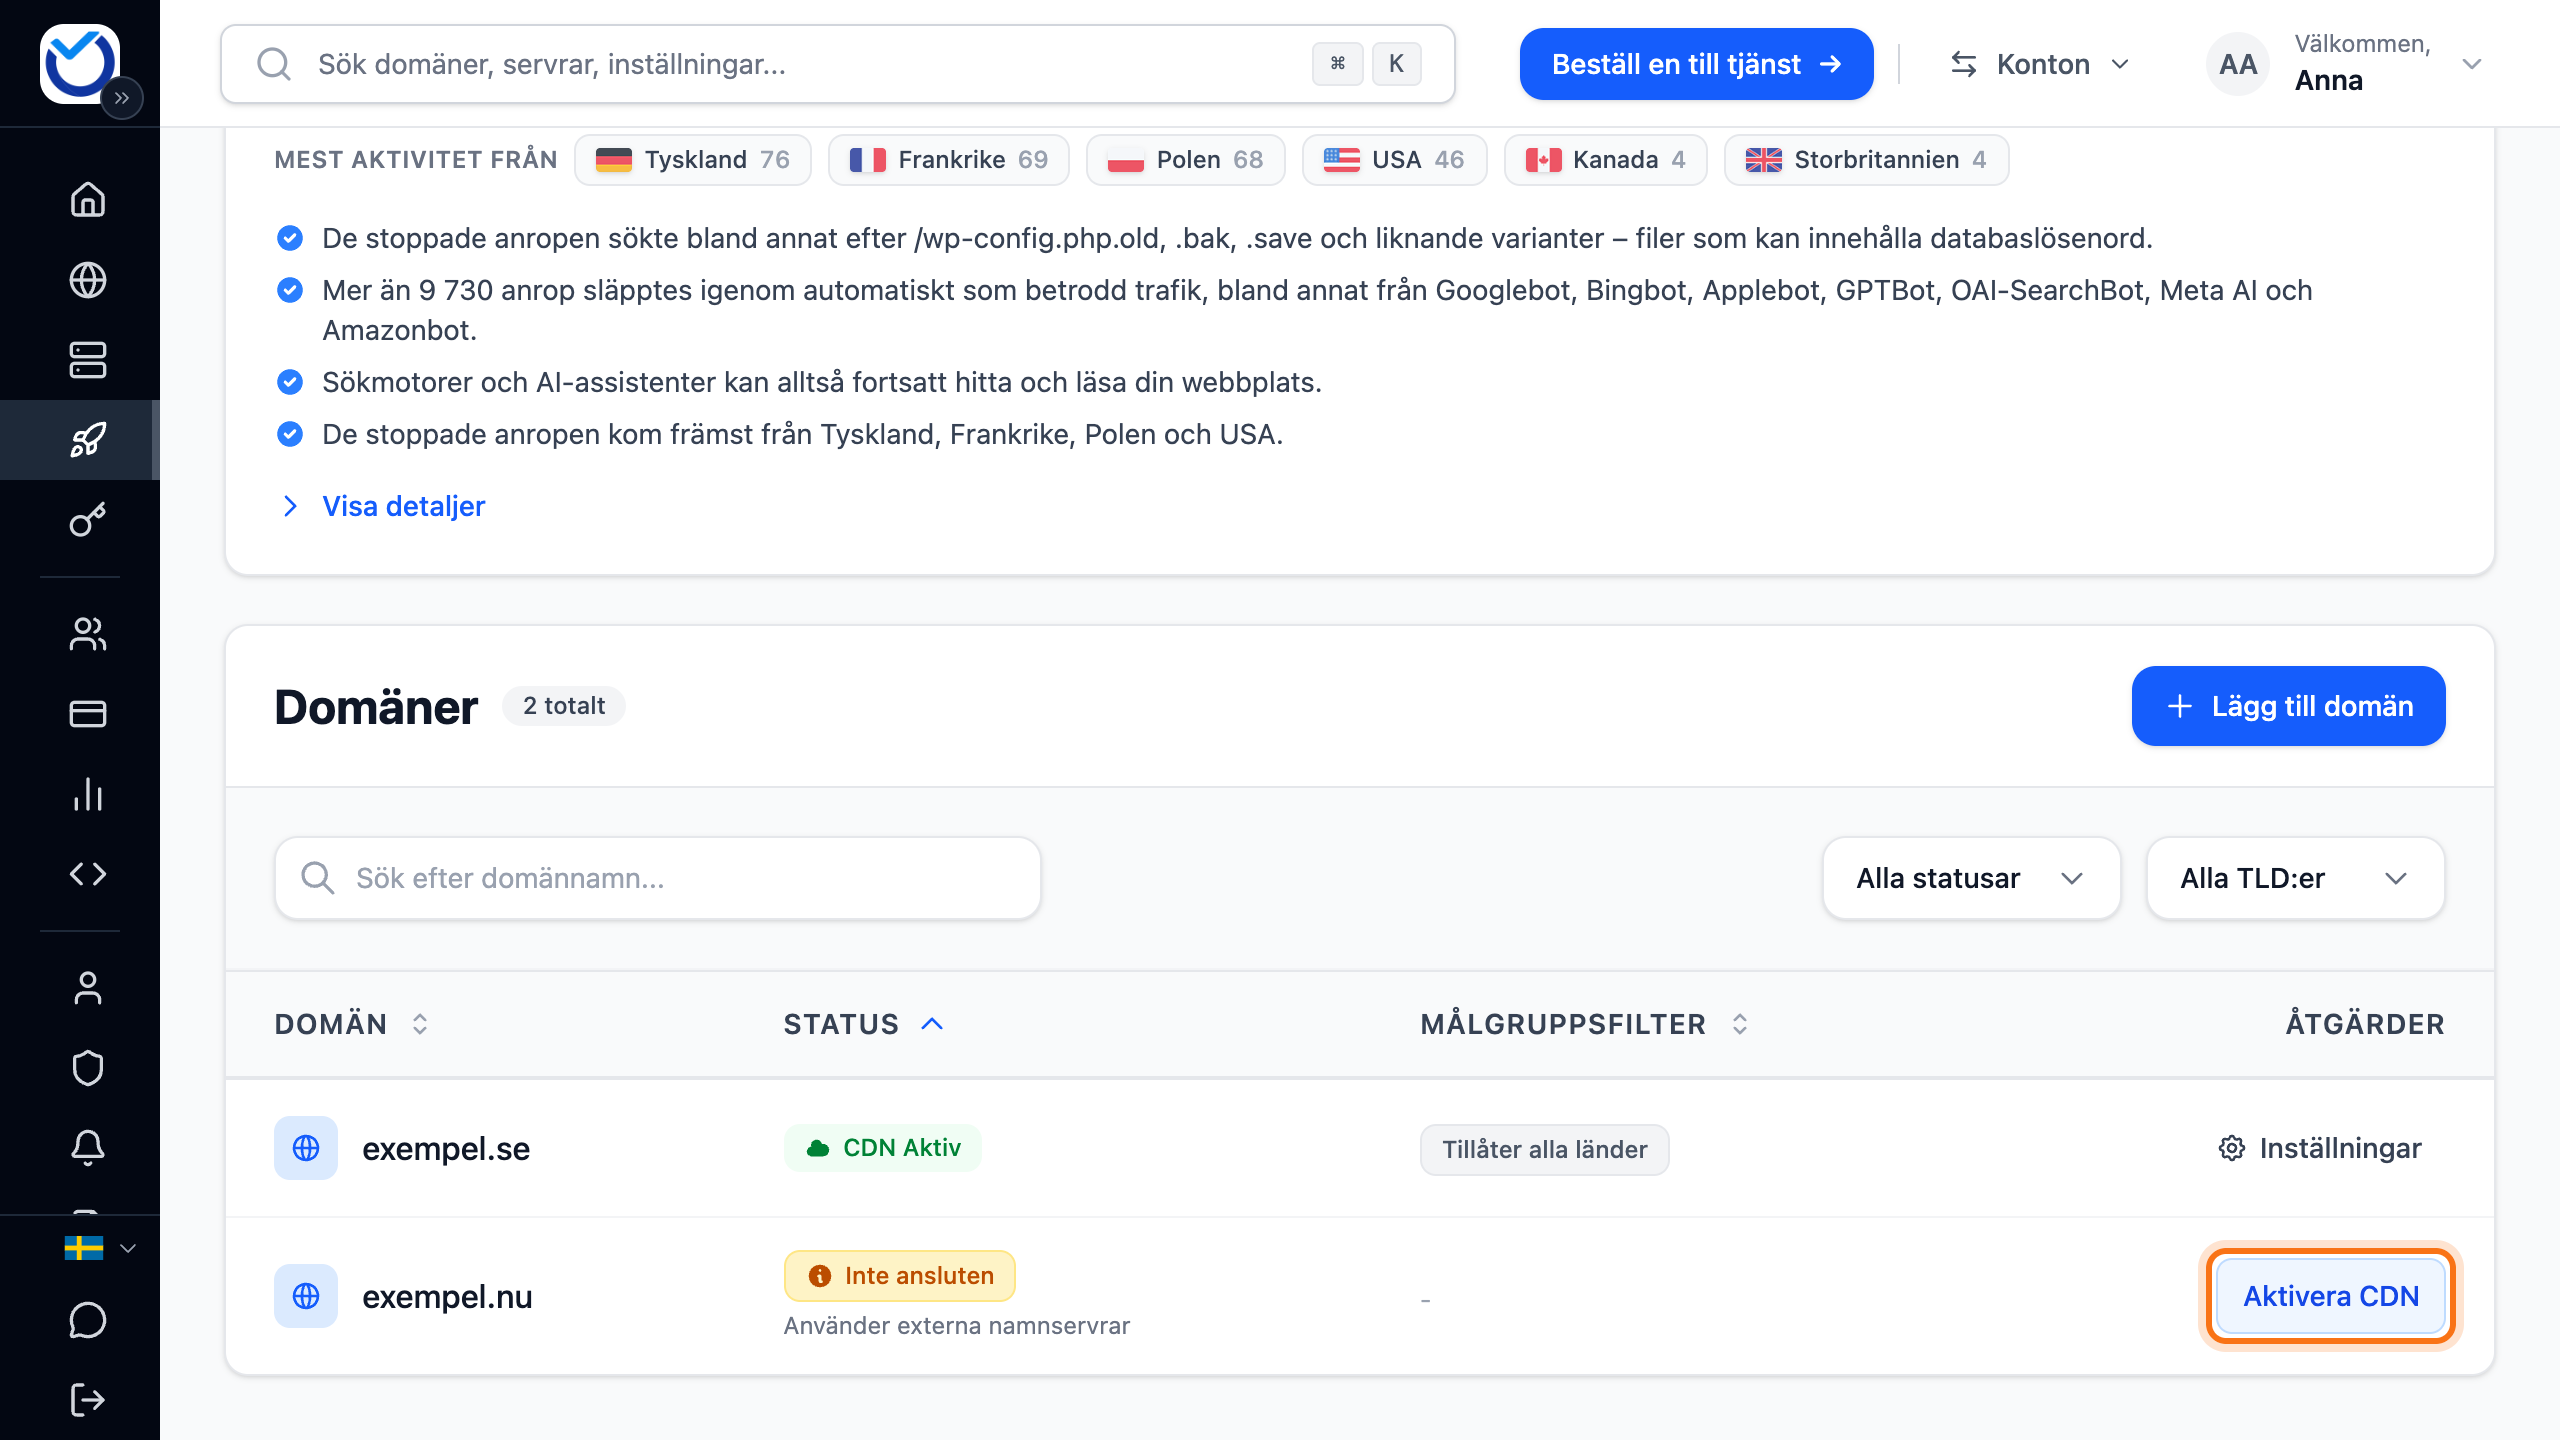2560x1440 pixels.
Task: Open the shield security sidebar icon
Action: 88,1068
